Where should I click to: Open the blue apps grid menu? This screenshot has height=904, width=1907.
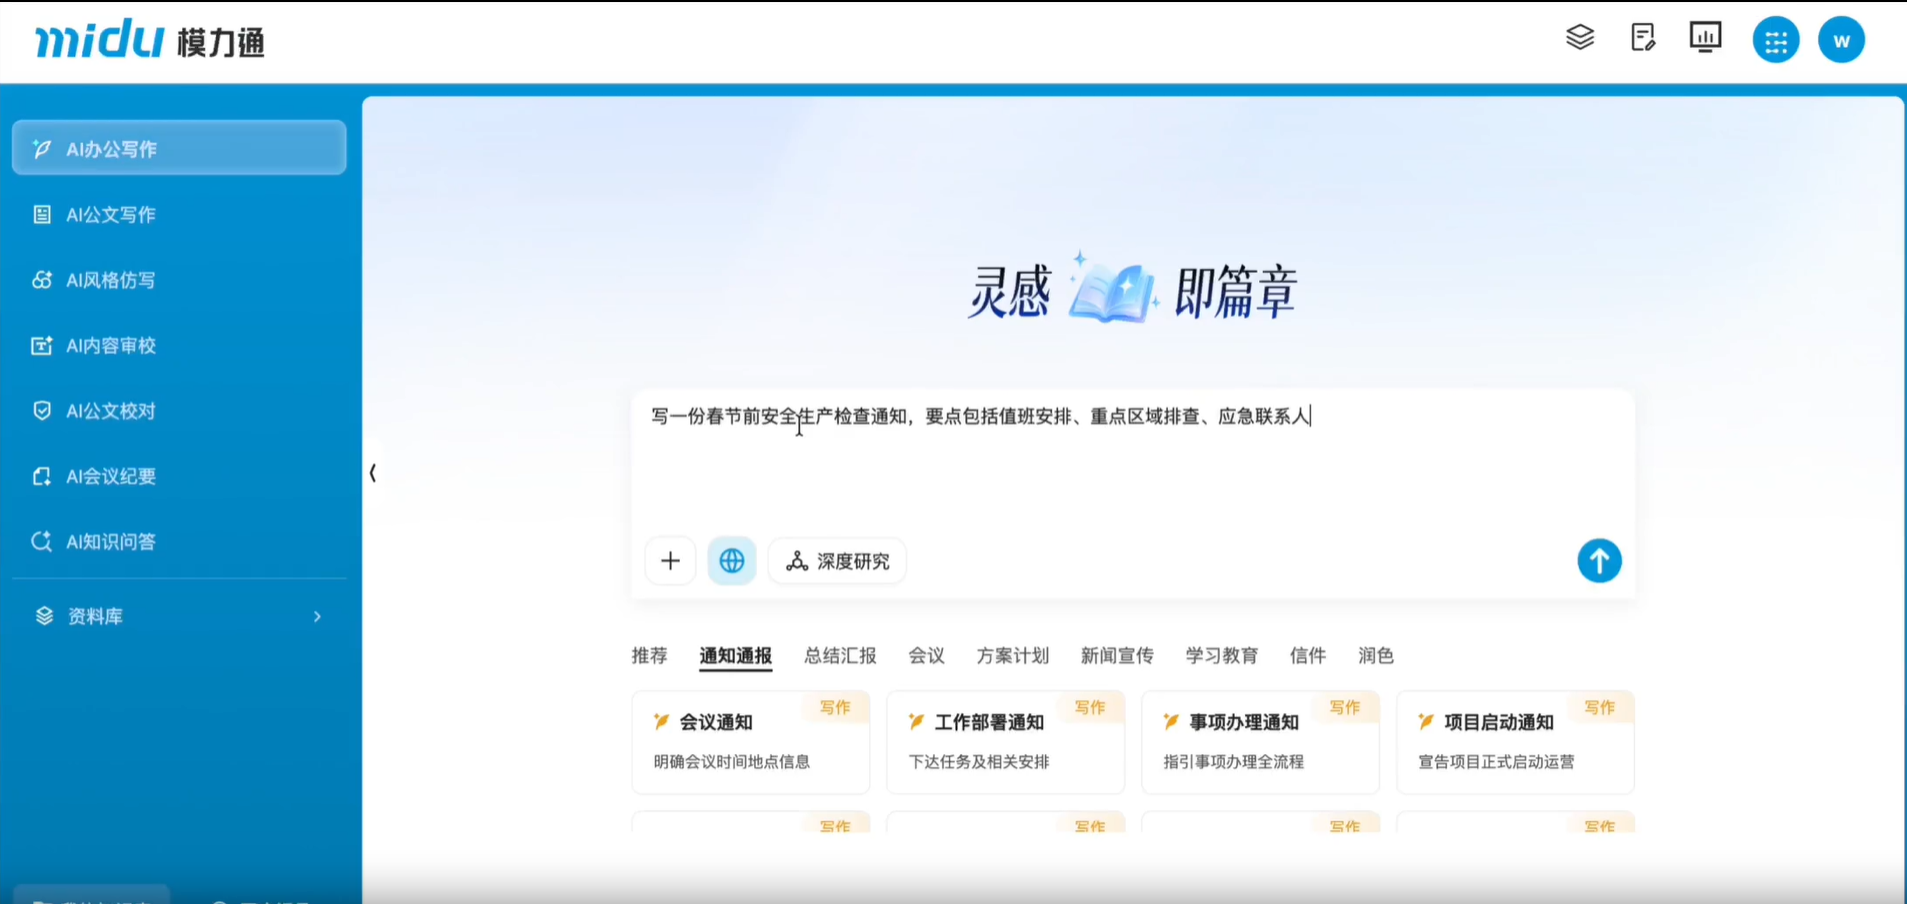click(x=1775, y=39)
